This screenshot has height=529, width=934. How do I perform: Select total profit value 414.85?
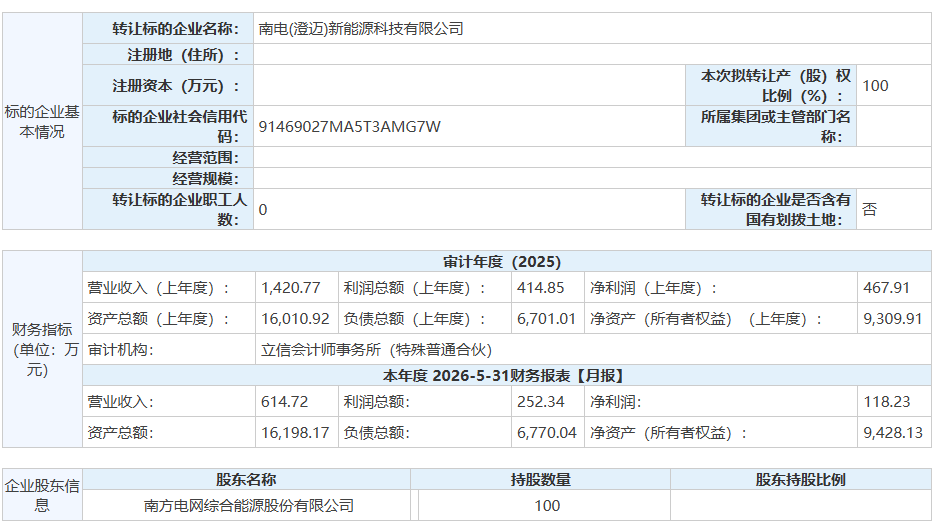point(540,288)
